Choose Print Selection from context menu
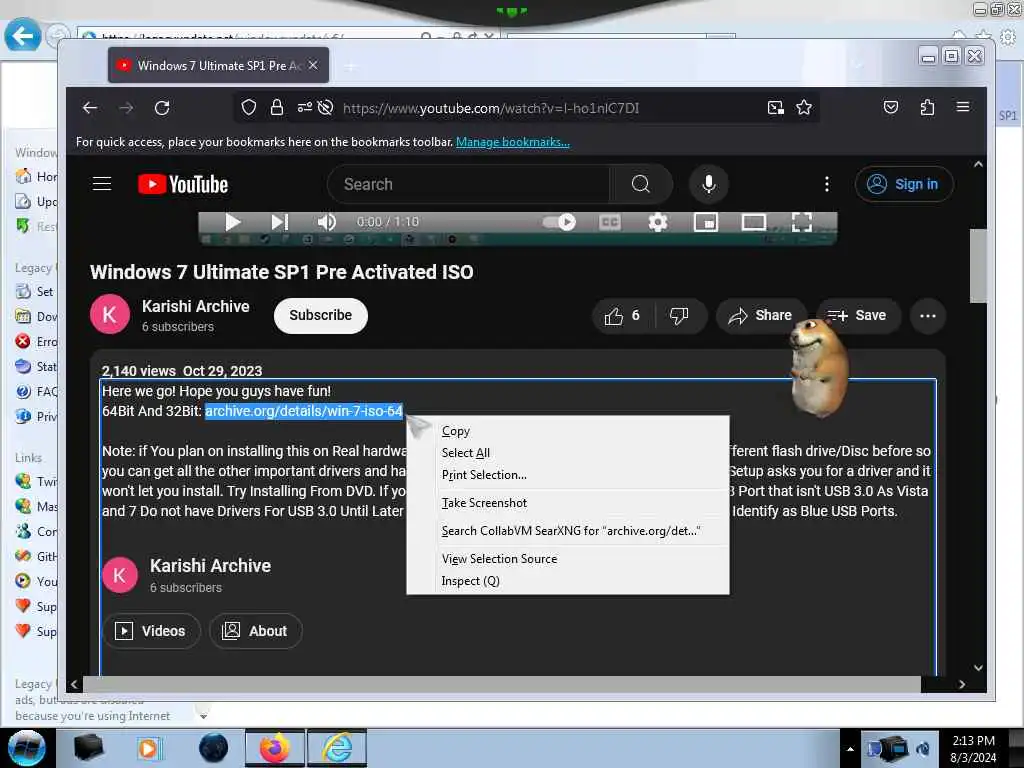The width and height of the screenshot is (1024, 768). tap(568, 475)
